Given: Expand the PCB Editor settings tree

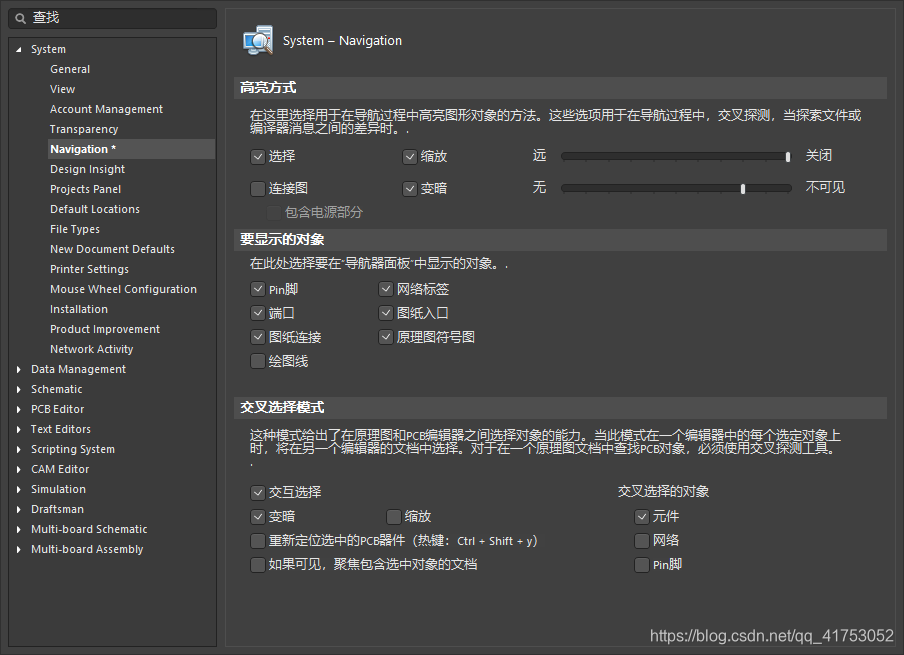Looking at the screenshot, I should [17, 409].
